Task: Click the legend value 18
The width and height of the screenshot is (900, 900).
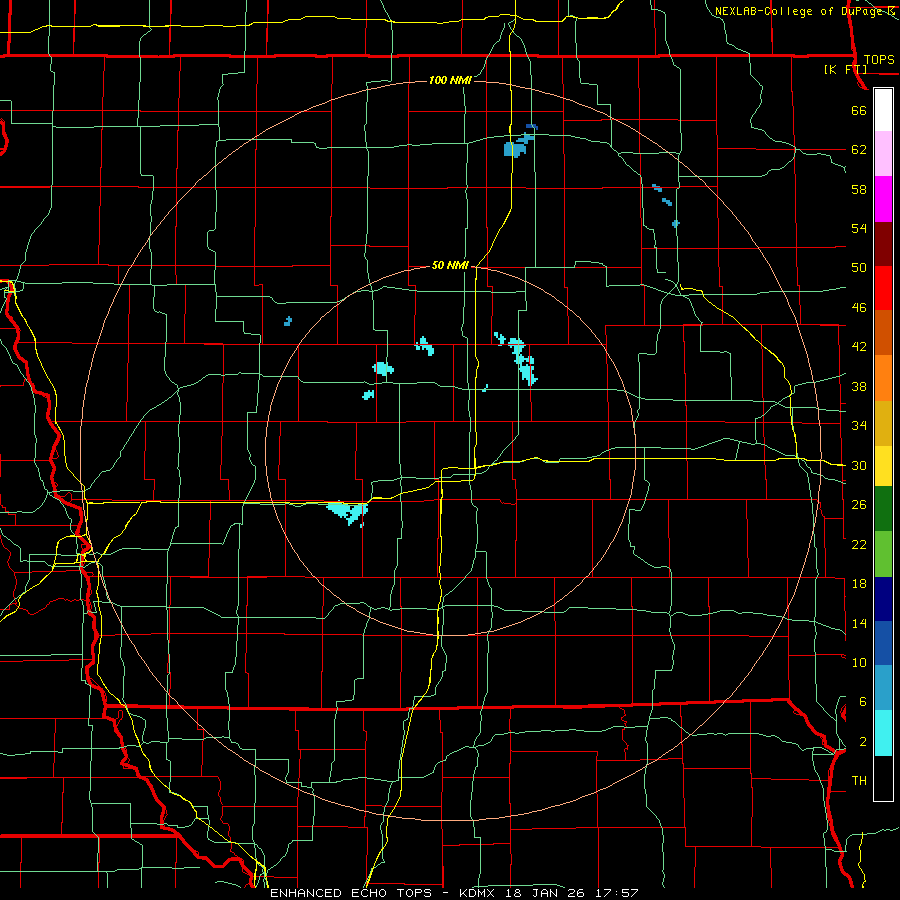Action: pyautogui.click(x=859, y=584)
